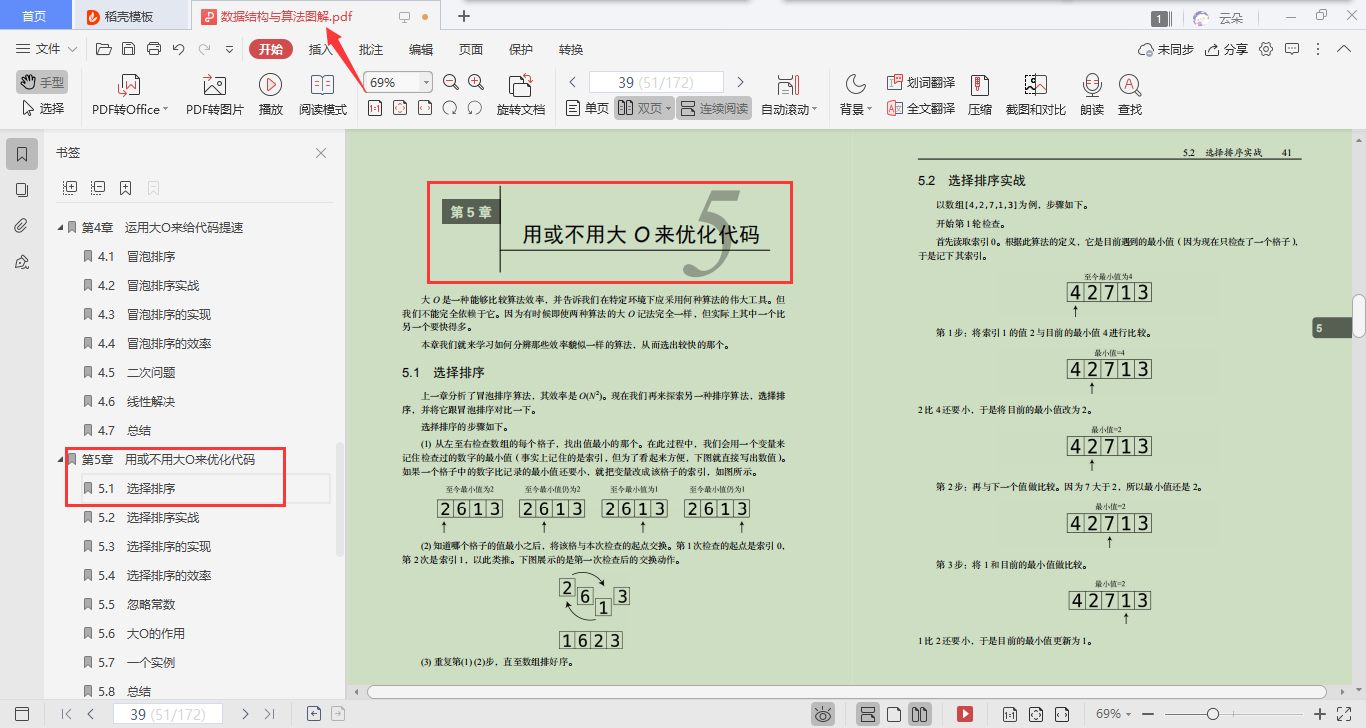Open the thumbnails panel sidebar icon
This screenshot has height=728, width=1366.
tap(22, 190)
